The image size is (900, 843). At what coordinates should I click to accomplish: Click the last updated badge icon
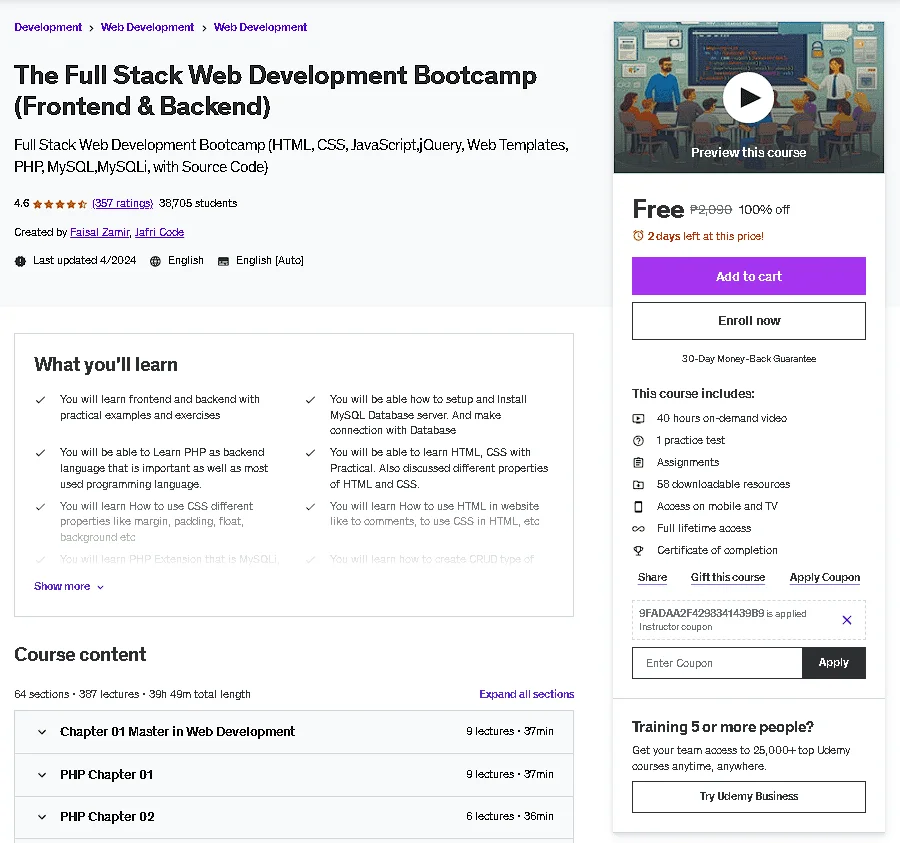[x=20, y=261]
